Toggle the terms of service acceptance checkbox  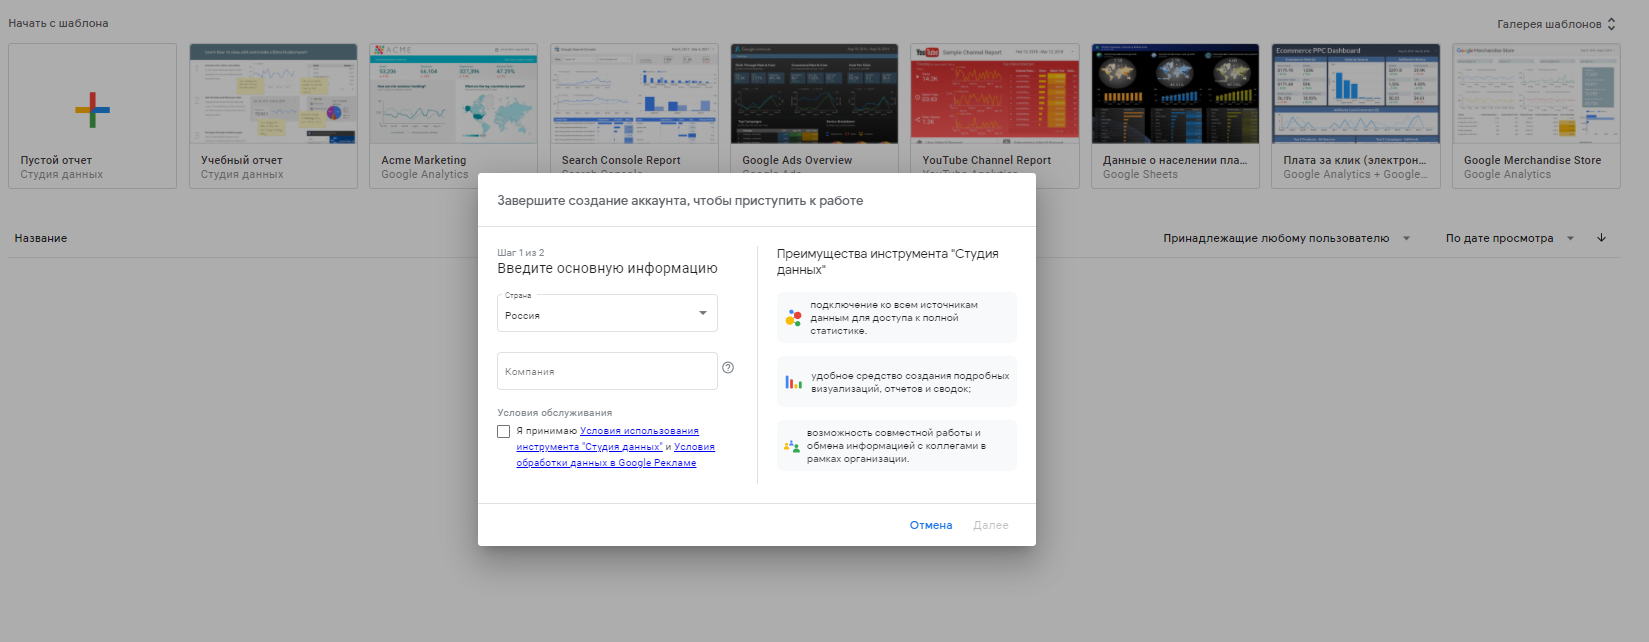504,432
